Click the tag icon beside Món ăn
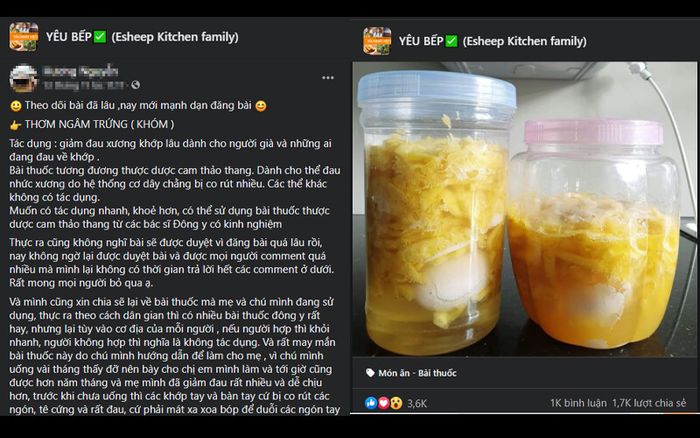The width and height of the screenshot is (700, 438). coord(370,373)
